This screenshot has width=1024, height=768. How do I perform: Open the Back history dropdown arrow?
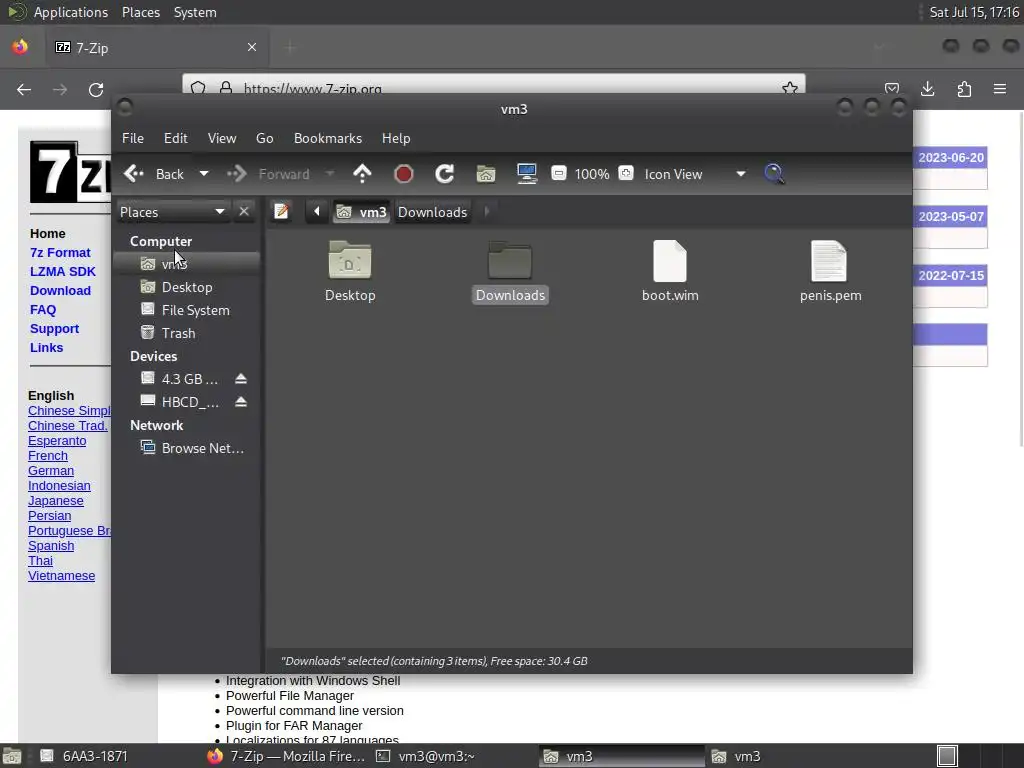click(x=204, y=174)
